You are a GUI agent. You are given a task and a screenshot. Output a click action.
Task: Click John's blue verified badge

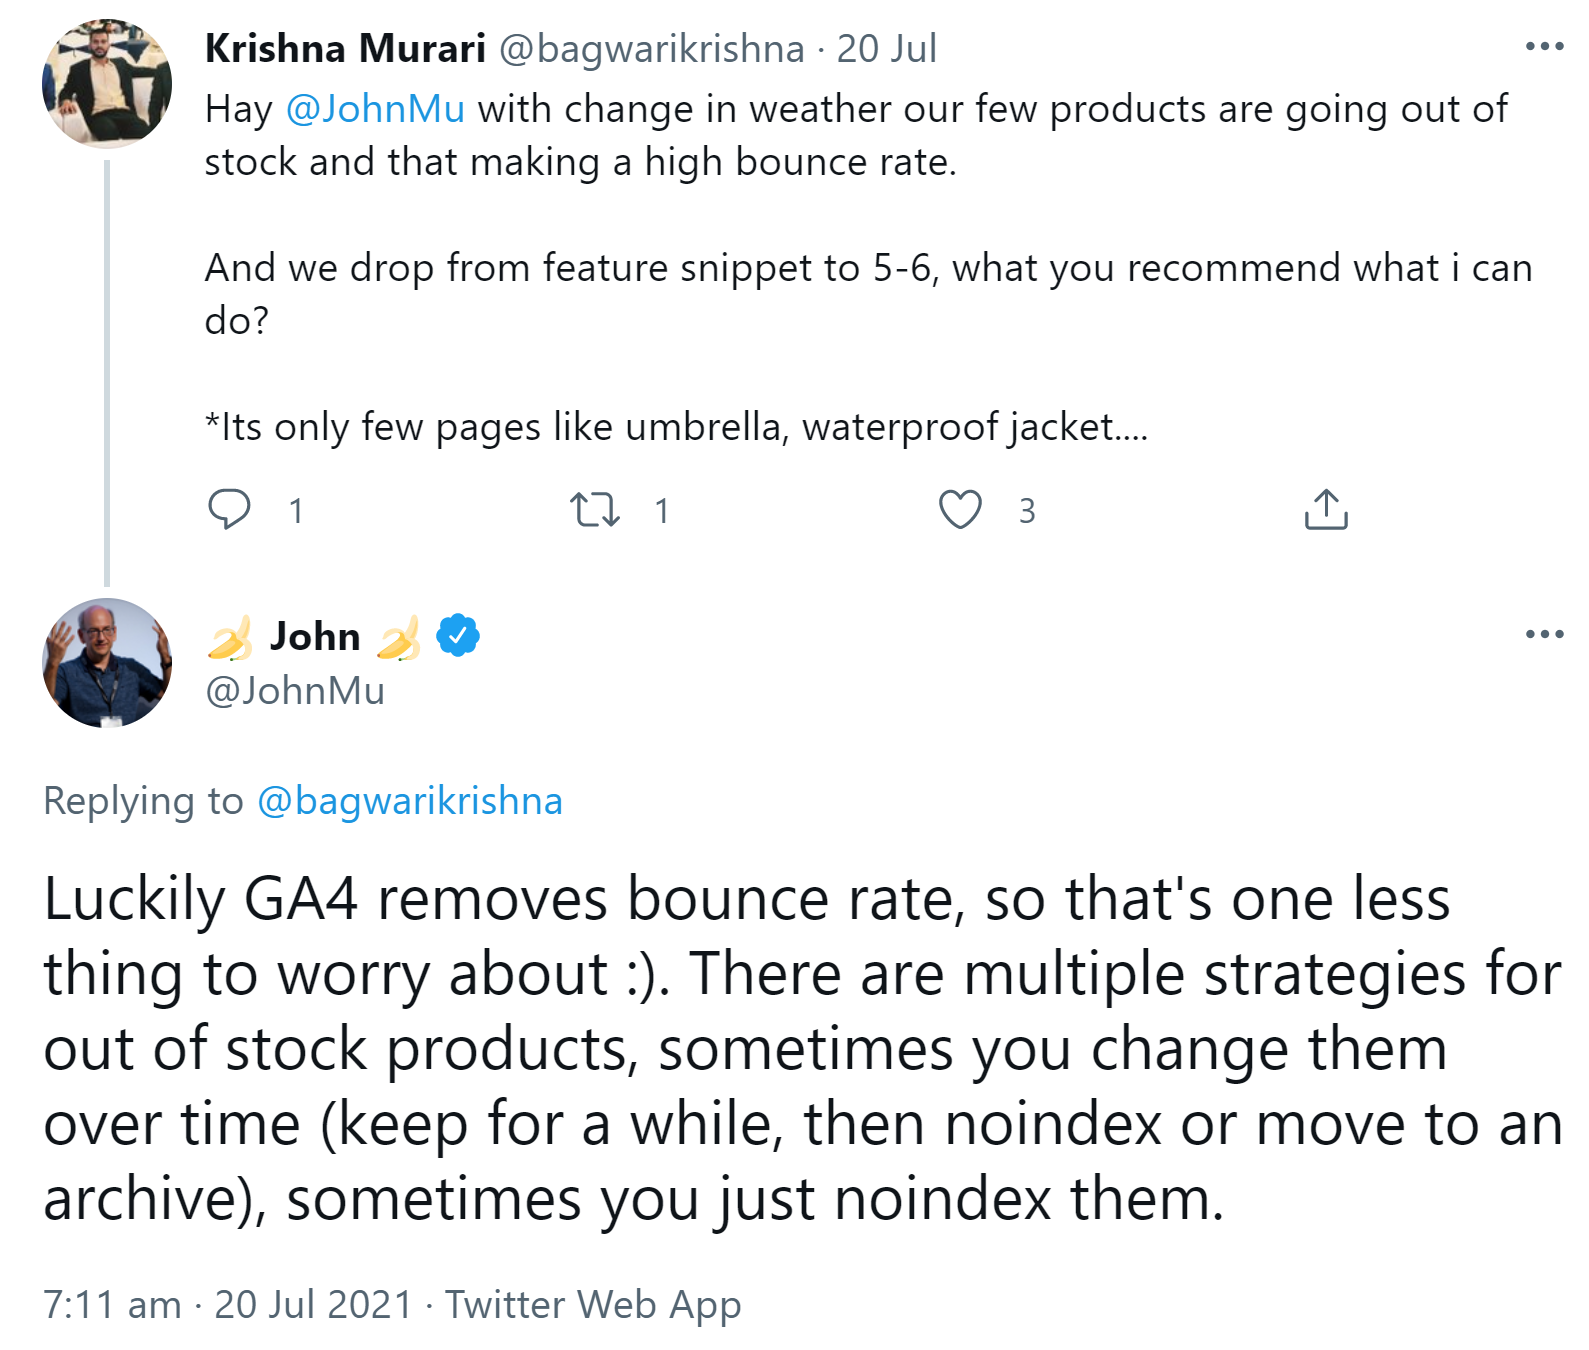(x=458, y=635)
